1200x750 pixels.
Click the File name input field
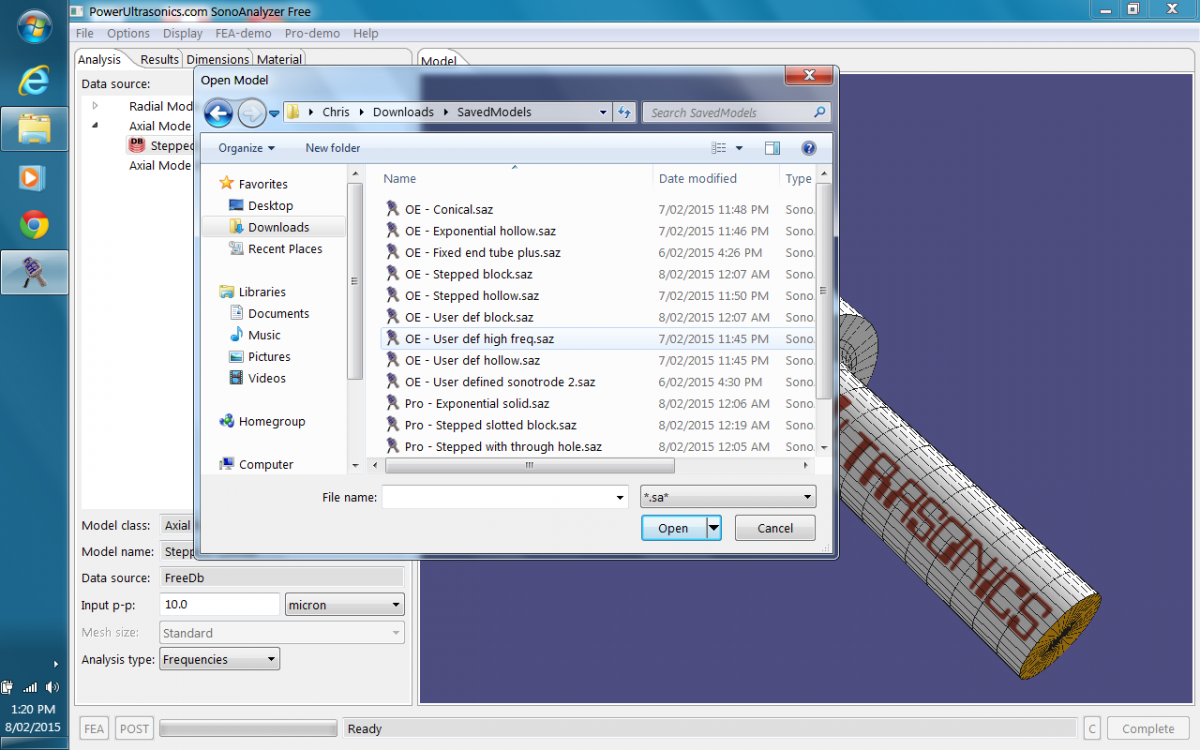pos(496,497)
